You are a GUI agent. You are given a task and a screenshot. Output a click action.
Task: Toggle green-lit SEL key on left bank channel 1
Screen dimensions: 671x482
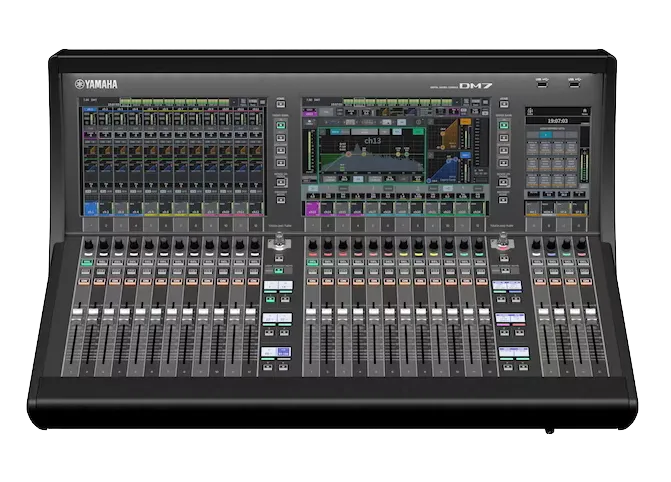click(87, 262)
